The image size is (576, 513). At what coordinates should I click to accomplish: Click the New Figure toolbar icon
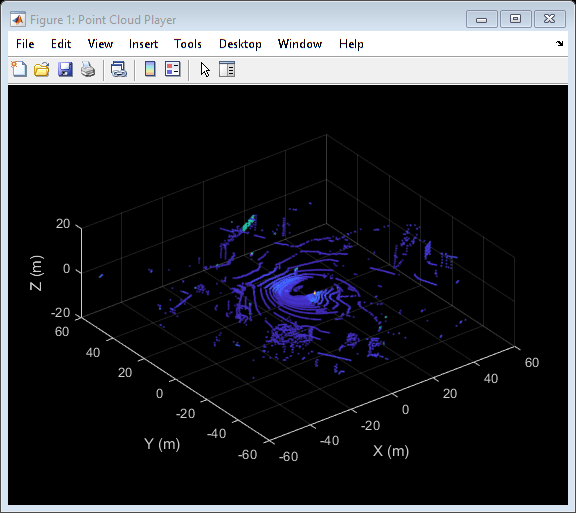19,69
